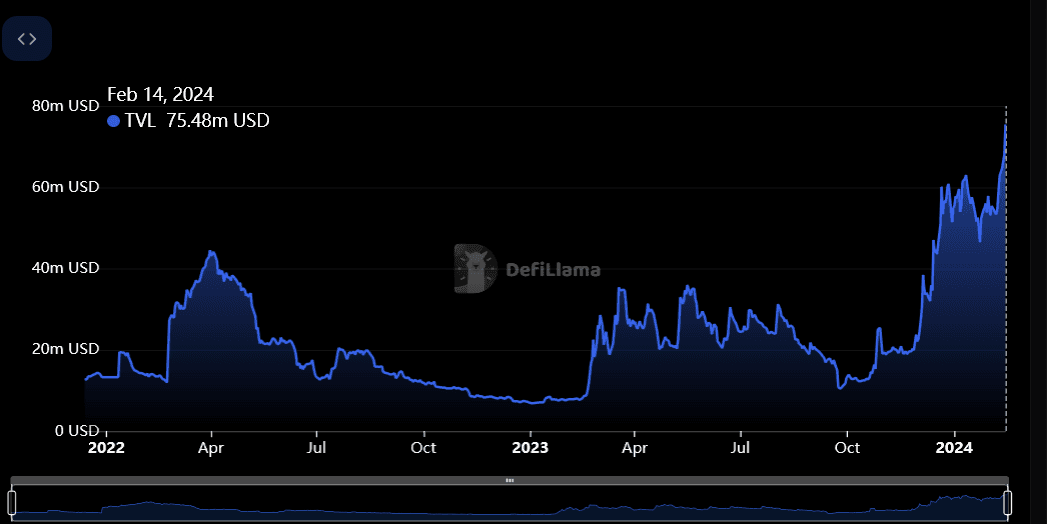Click the 2022 label on the time axis
This screenshot has height=524, width=1047.
click(x=106, y=447)
